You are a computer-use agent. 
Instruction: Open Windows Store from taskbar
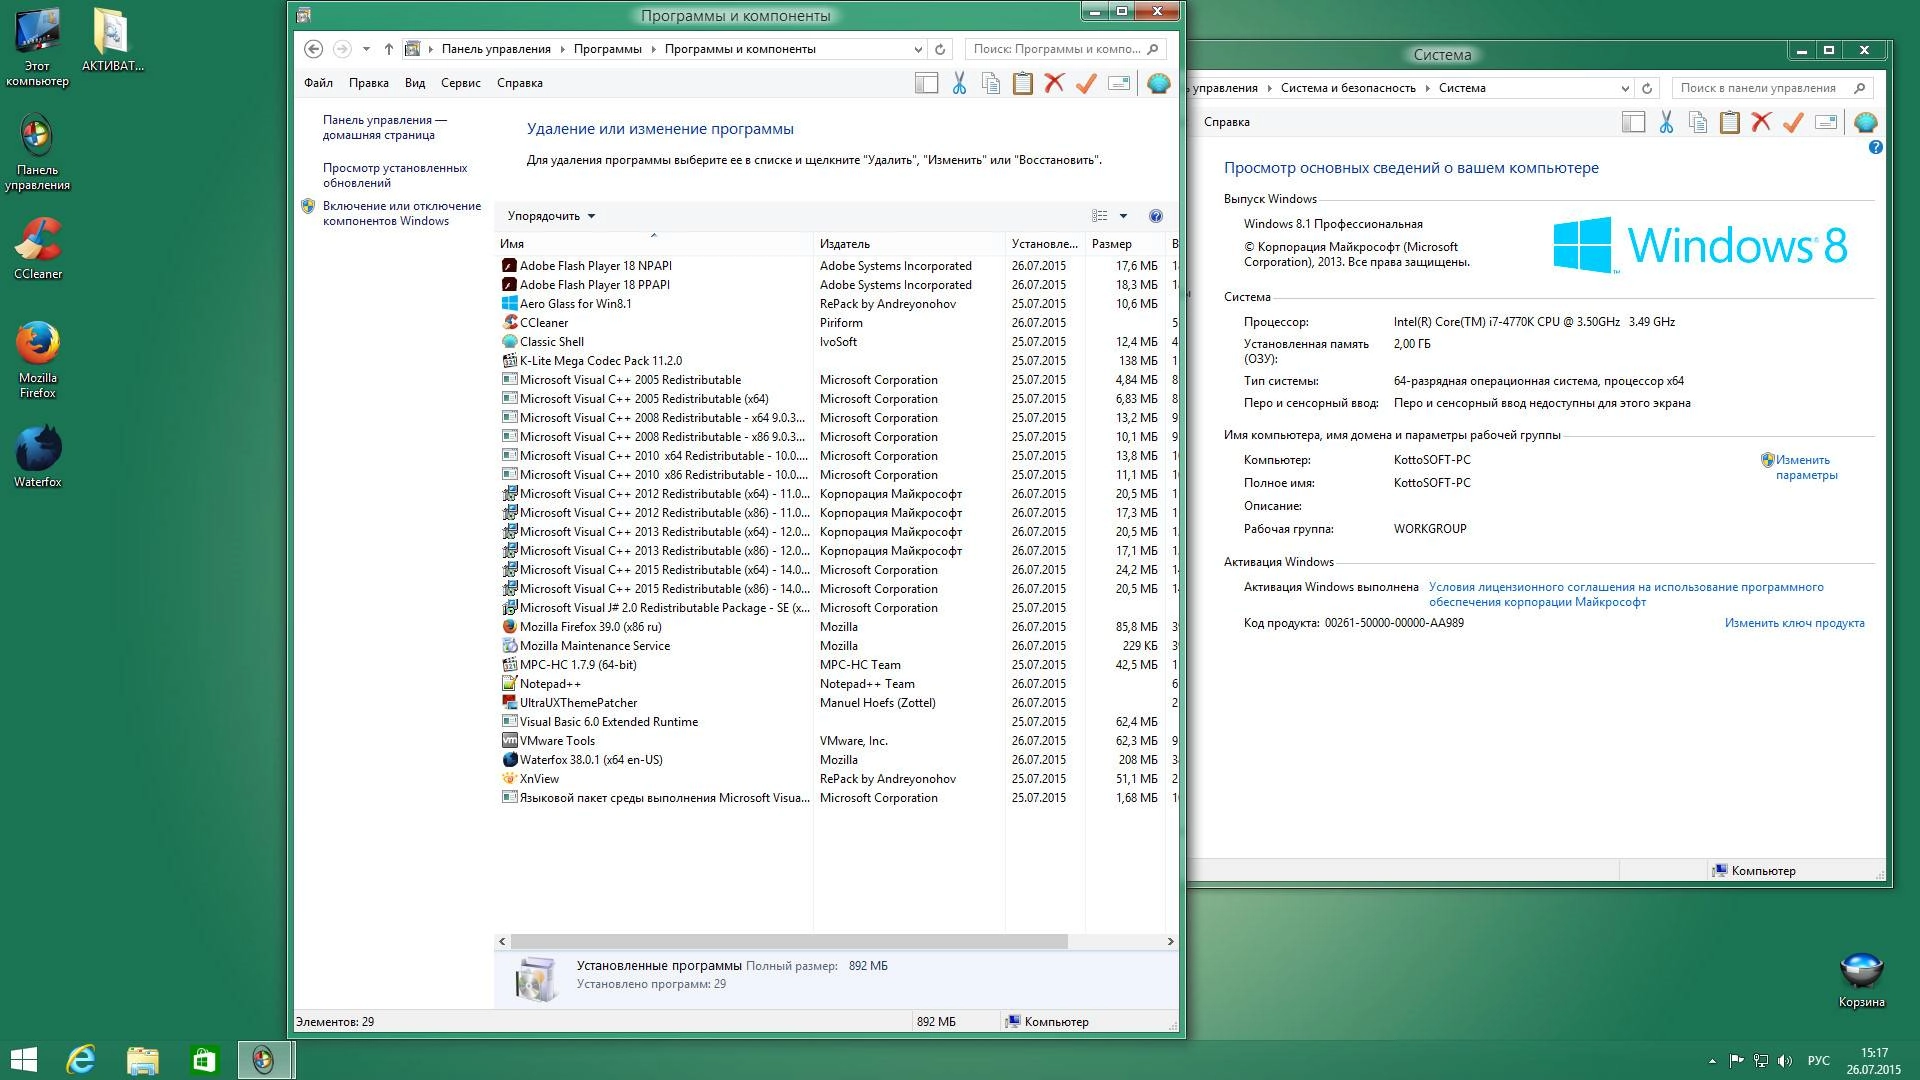click(x=203, y=1060)
